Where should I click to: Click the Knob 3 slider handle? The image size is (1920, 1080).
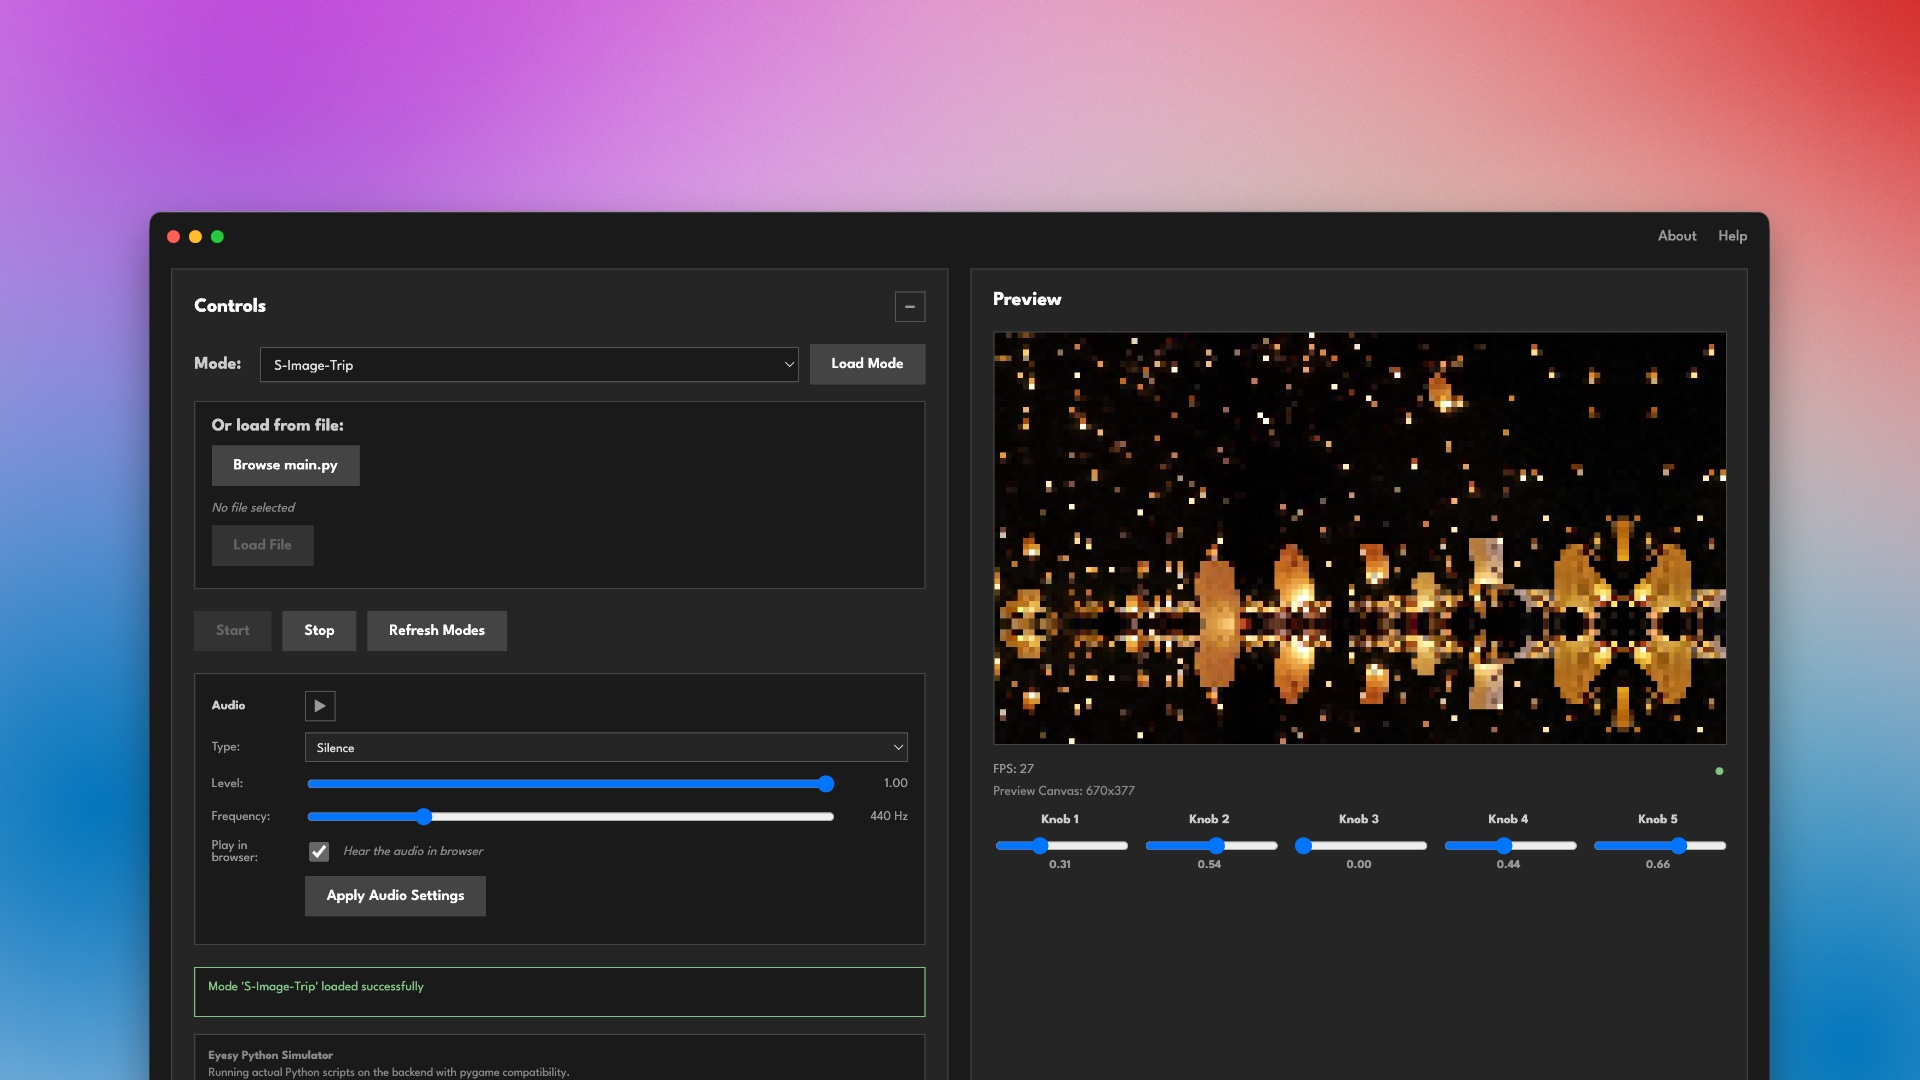coord(1303,846)
